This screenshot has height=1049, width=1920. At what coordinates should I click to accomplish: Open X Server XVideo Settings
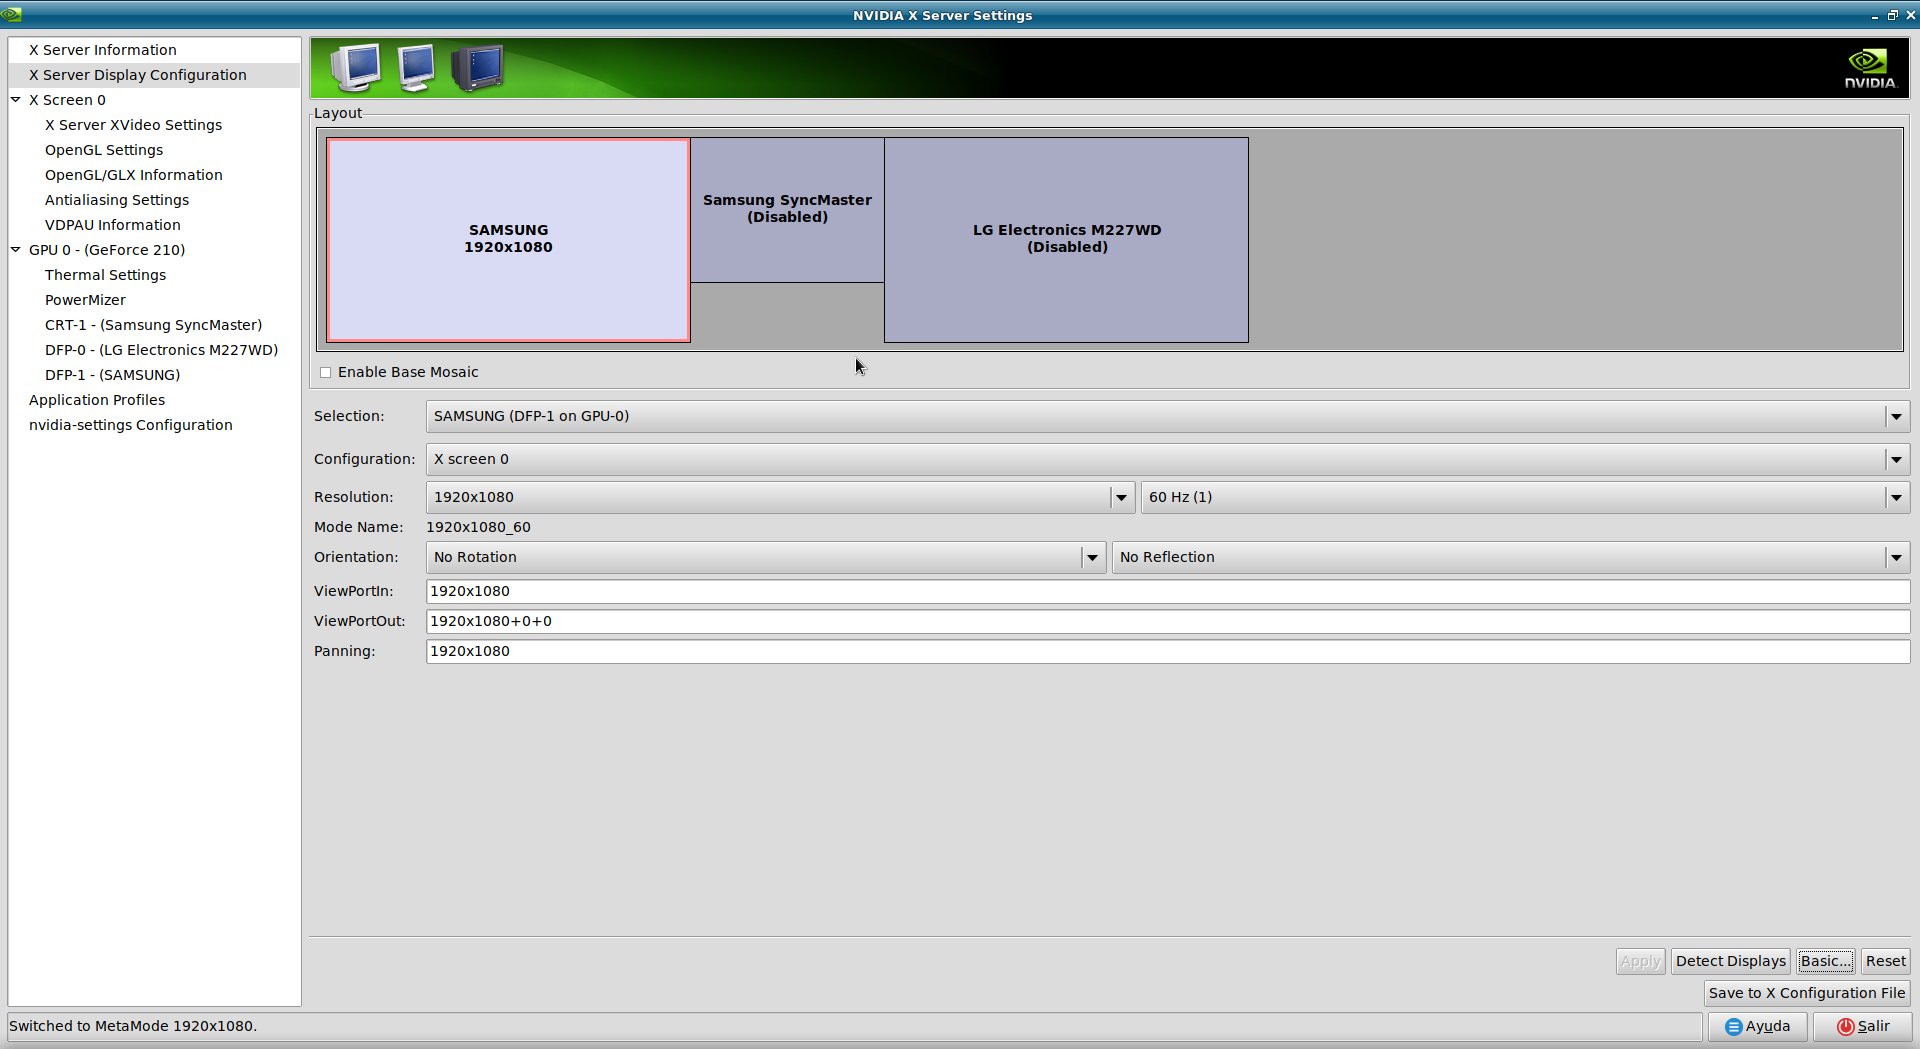pyautogui.click(x=154, y=125)
